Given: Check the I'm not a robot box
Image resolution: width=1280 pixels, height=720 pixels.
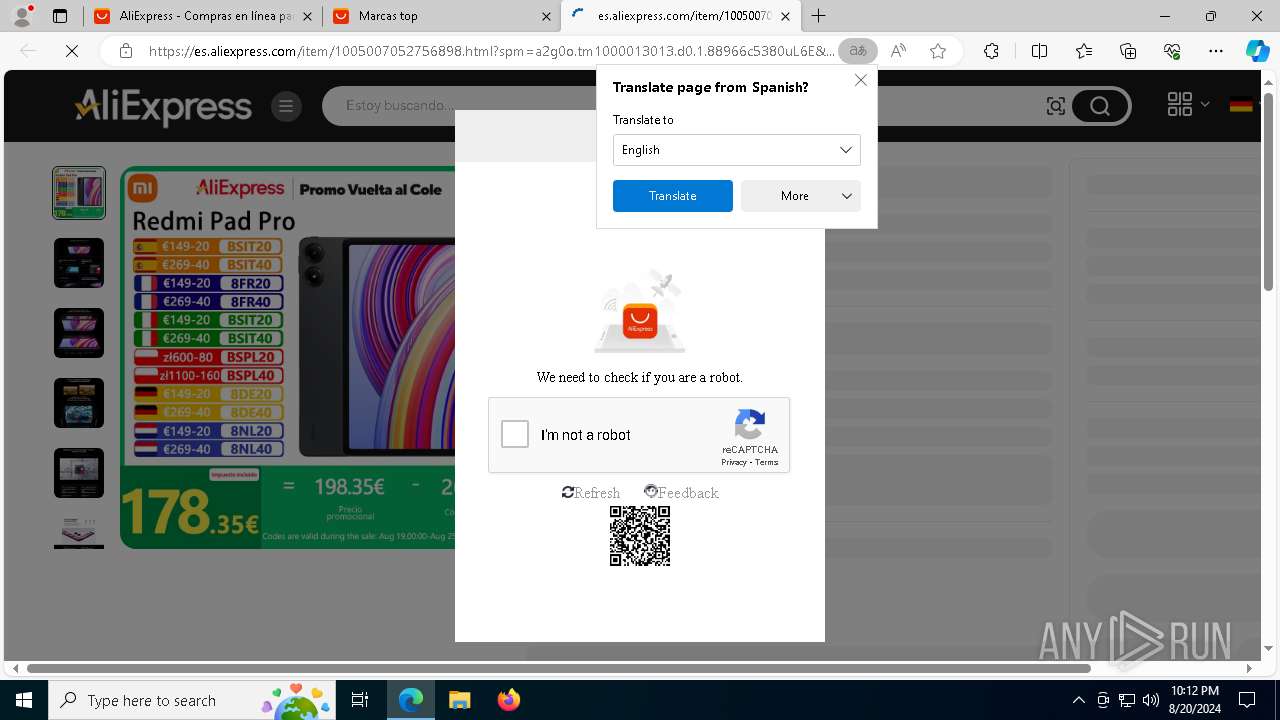Looking at the screenshot, I should click(515, 434).
